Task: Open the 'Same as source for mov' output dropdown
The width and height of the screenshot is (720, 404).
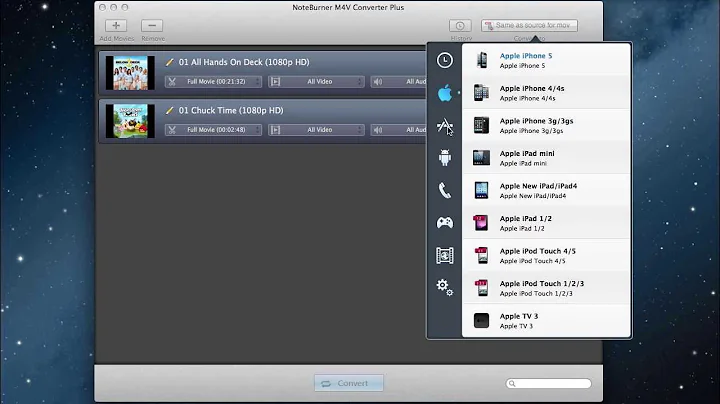Action: 529,25
